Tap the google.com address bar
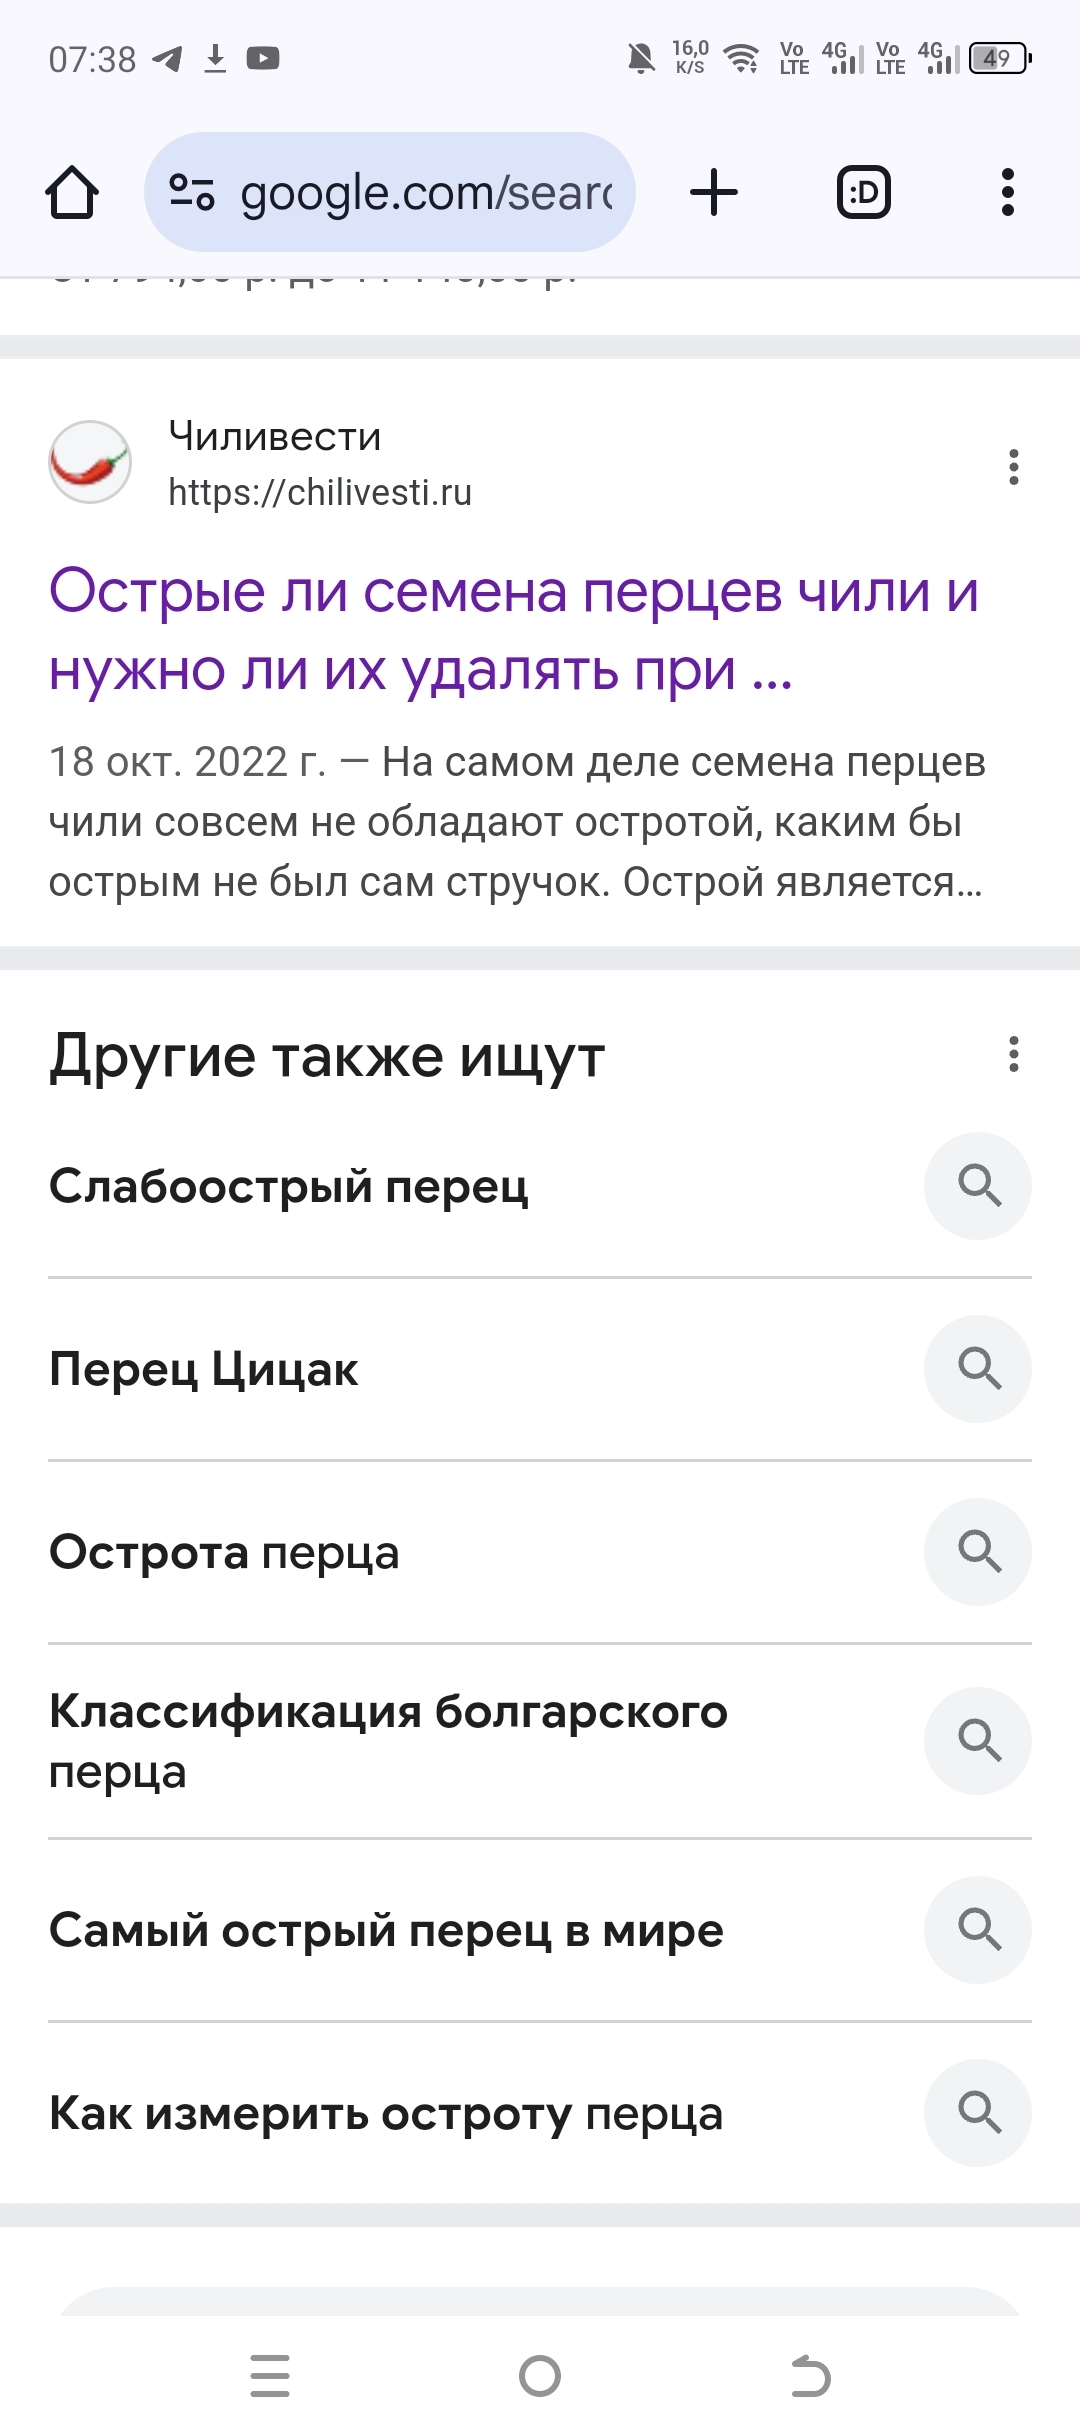Image resolution: width=1080 pixels, height=2436 pixels. click(x=425, y=192)
